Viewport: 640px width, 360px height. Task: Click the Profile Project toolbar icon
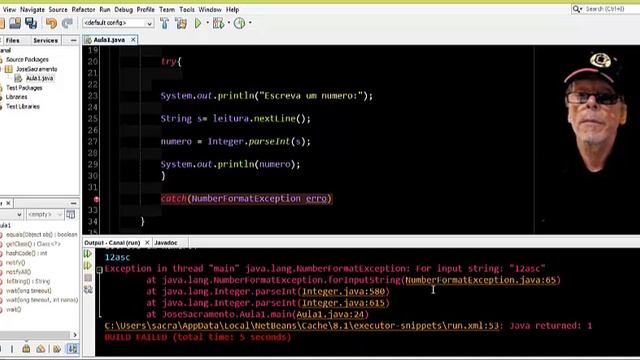point(240,23)
